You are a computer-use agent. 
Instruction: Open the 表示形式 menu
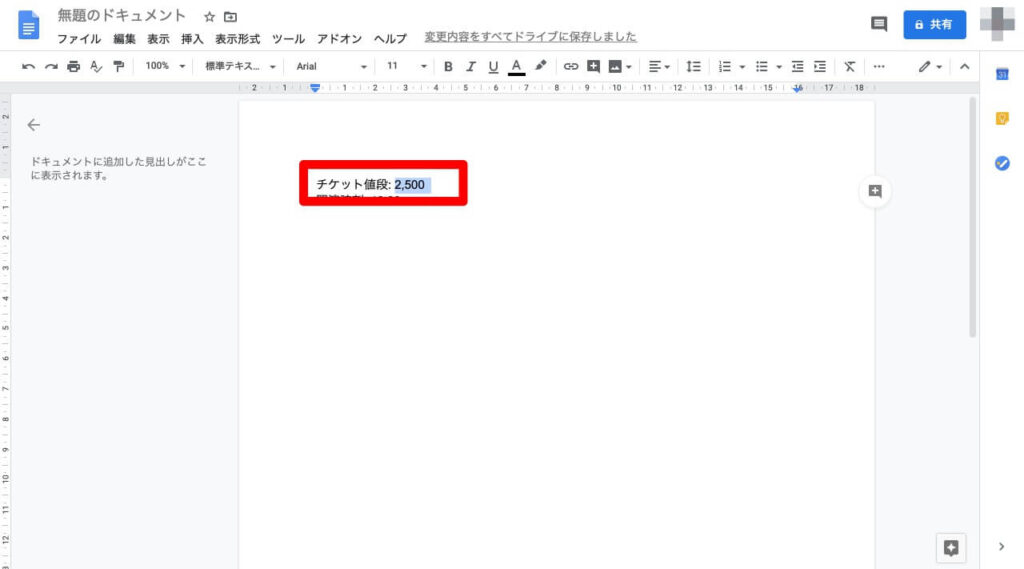point(238,39)
